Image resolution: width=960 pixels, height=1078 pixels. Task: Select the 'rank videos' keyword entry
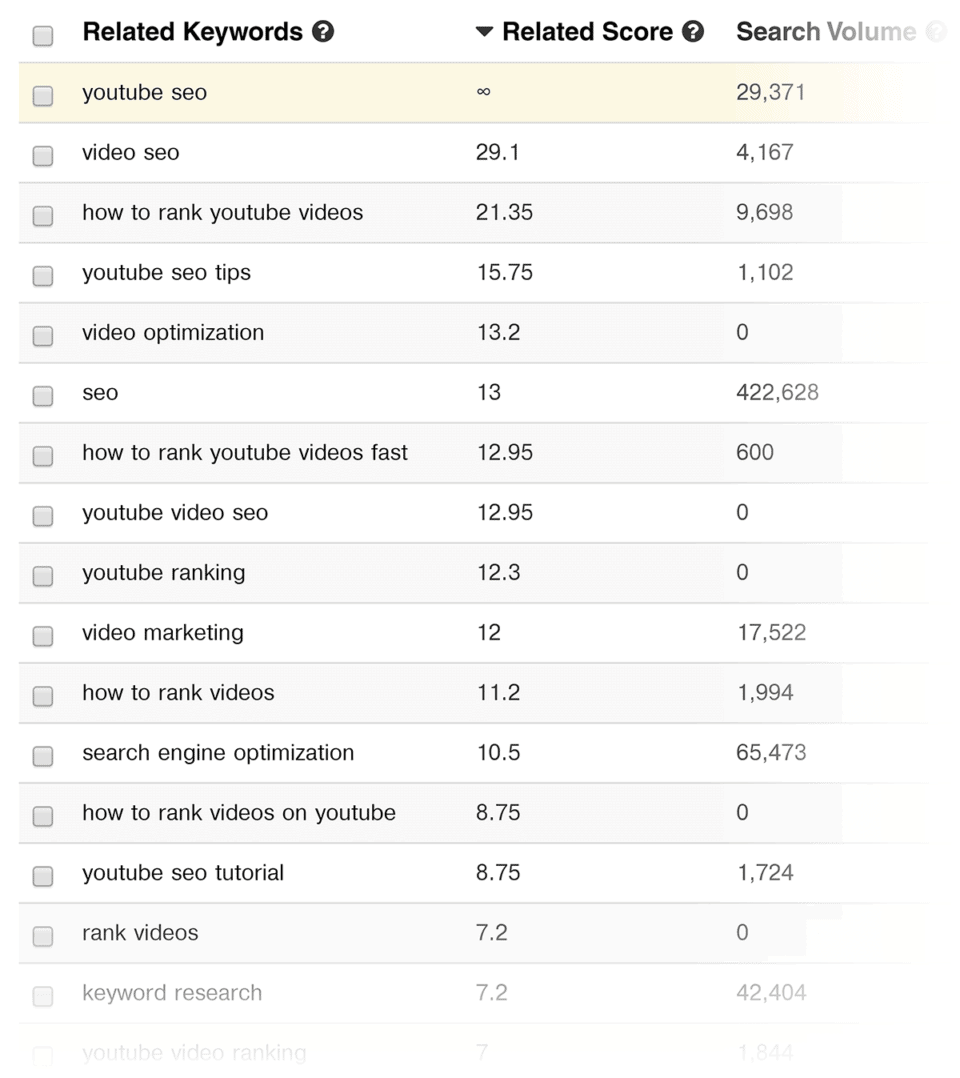tap(139, 932)
